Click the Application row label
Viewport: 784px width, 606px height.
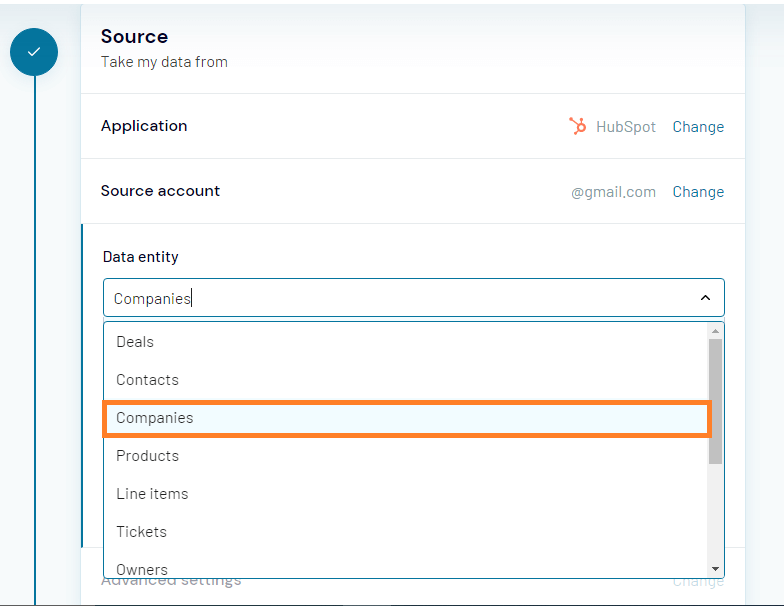tap(144, 126)
